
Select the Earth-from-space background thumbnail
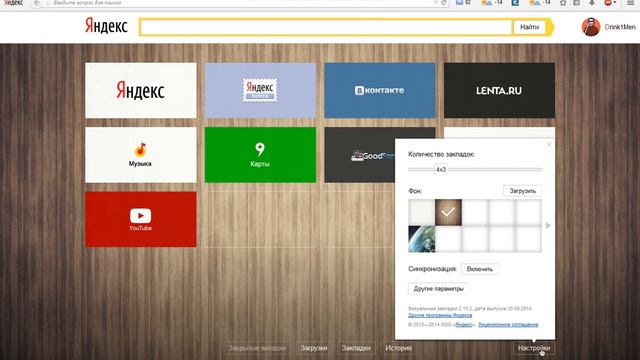[422, 239]
